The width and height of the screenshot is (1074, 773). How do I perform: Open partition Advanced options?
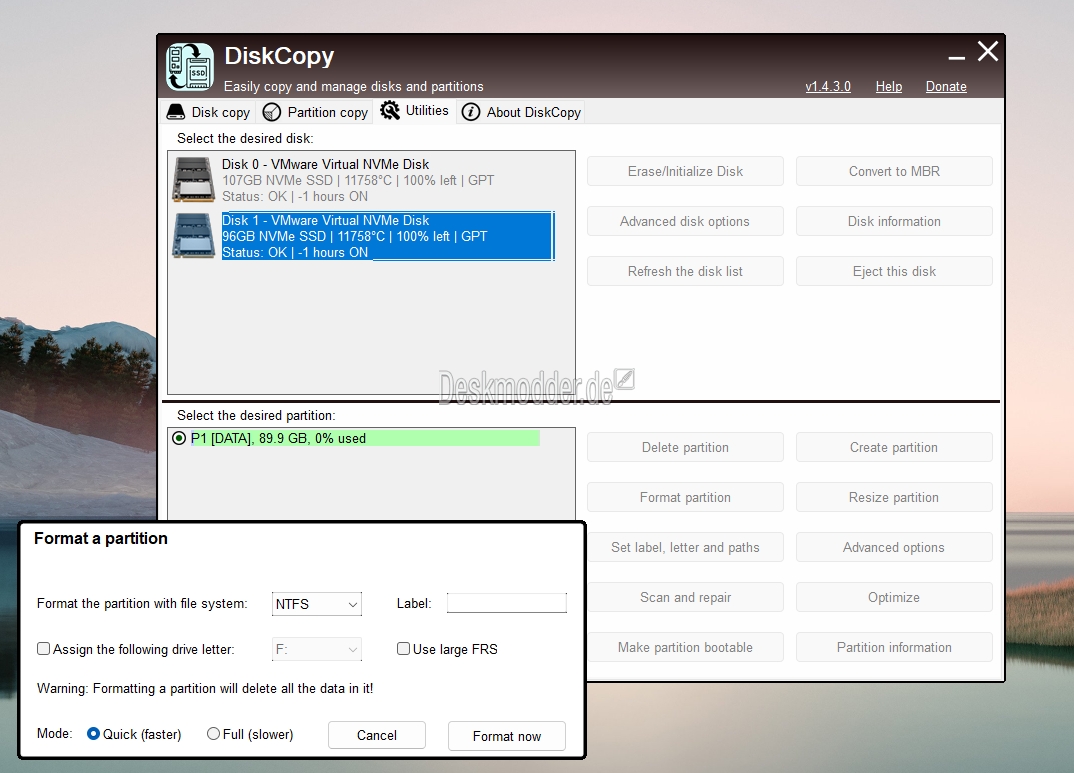894,547
